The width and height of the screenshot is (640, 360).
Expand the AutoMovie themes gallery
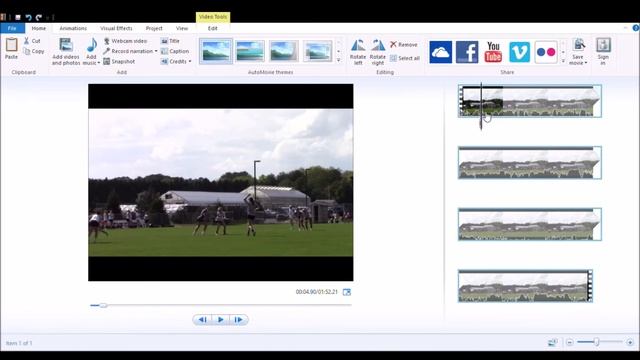pos(338,60)
